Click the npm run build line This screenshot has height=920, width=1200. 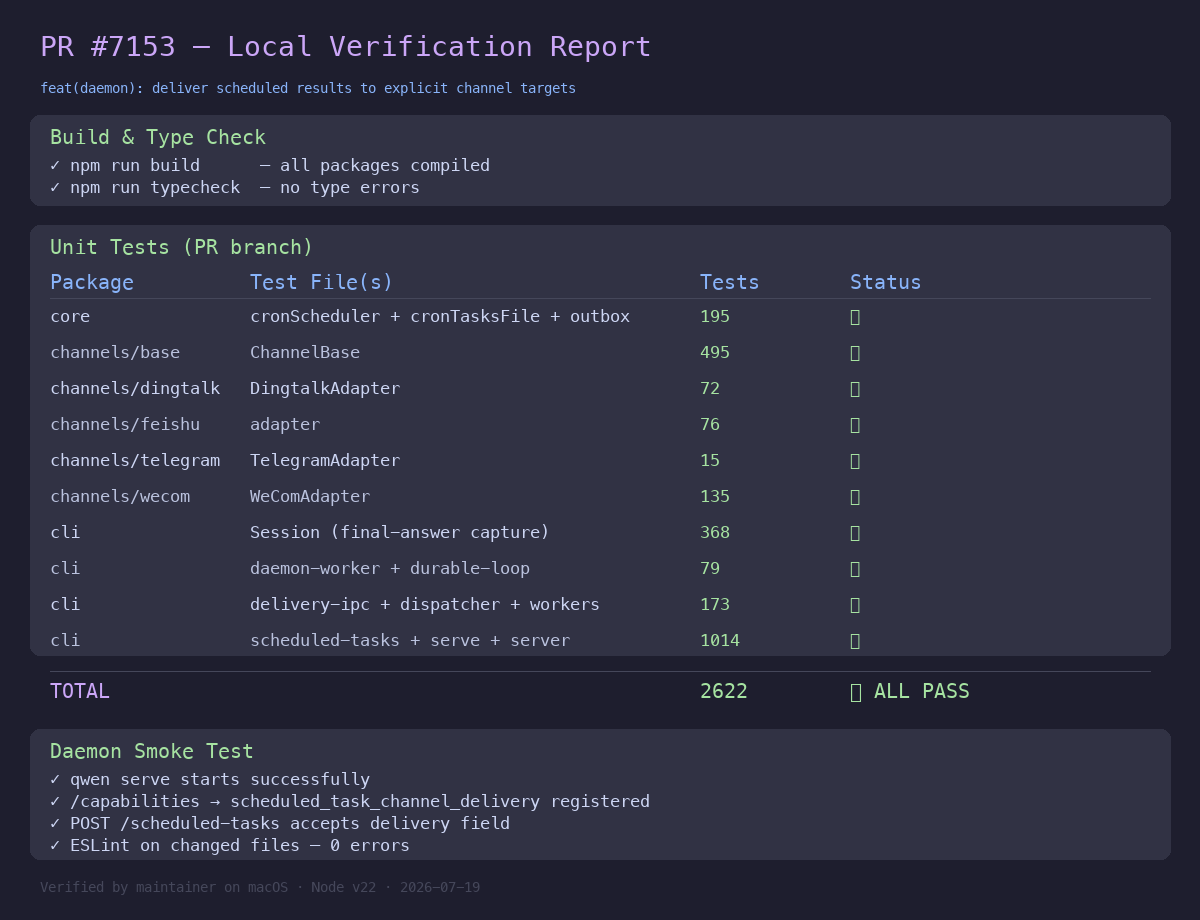pyautogui.click(x=270, y=165)
